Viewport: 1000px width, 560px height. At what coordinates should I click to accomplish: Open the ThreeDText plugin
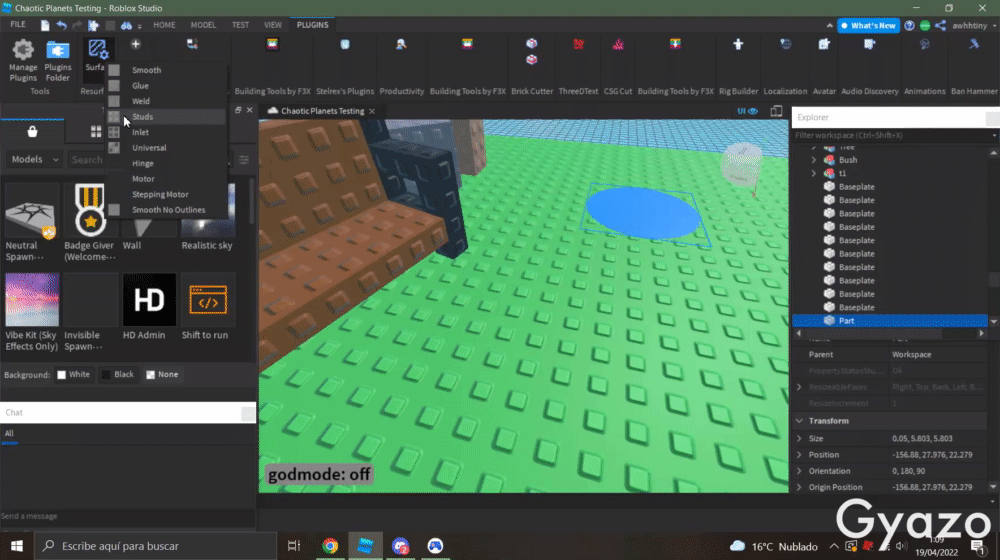(578, 44)
